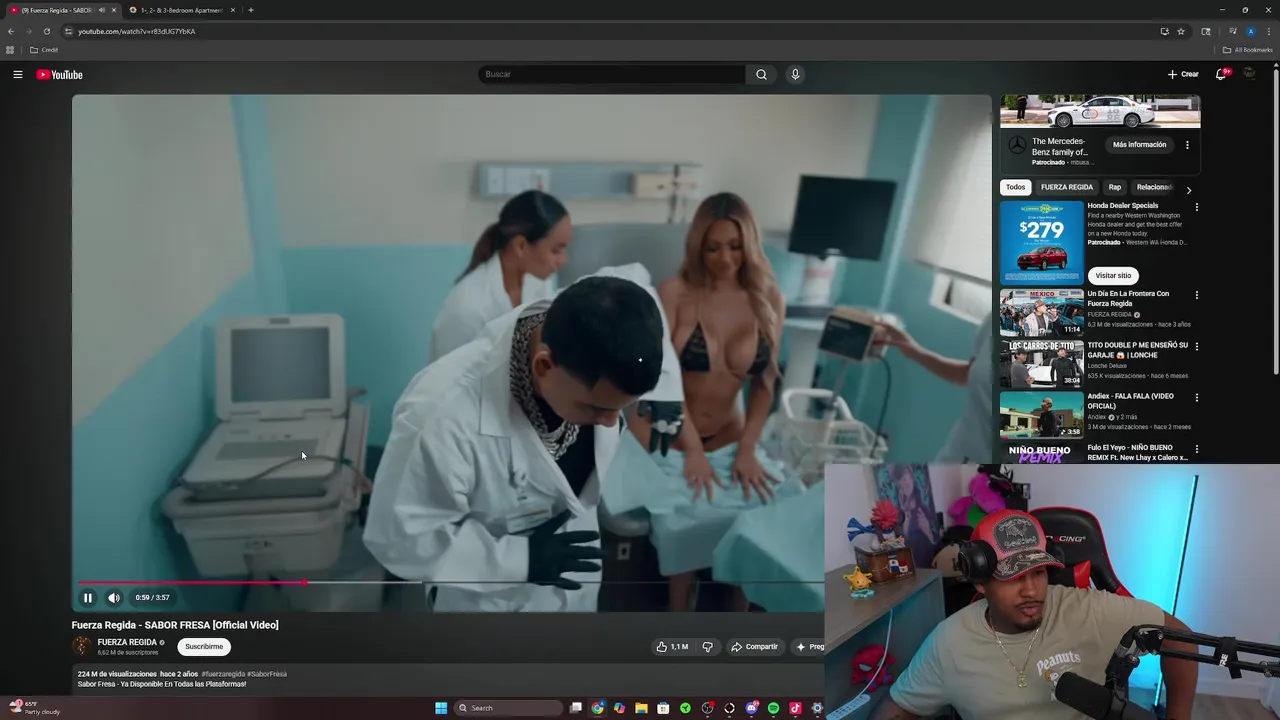Screen dimensions: 1280x720
Task: Click the #fuerzaregida hashtag
Action: tap(223, 674)
